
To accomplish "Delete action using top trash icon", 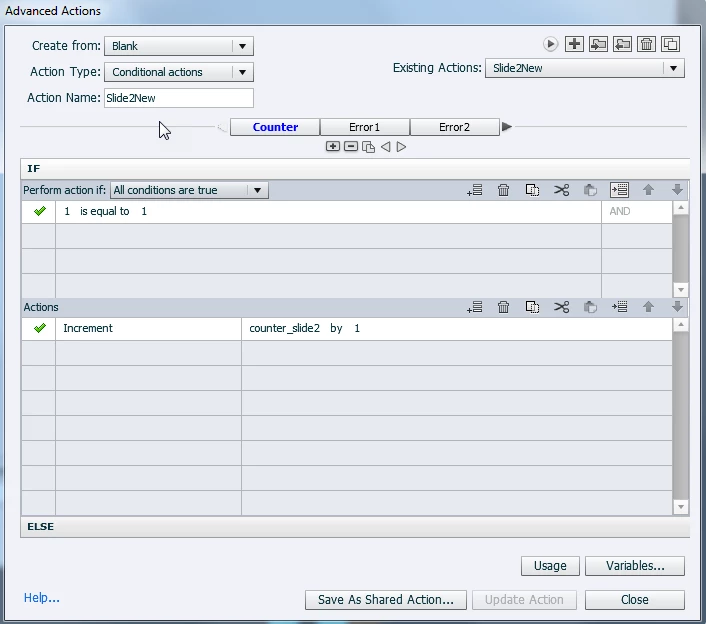I will coord(647,44).
